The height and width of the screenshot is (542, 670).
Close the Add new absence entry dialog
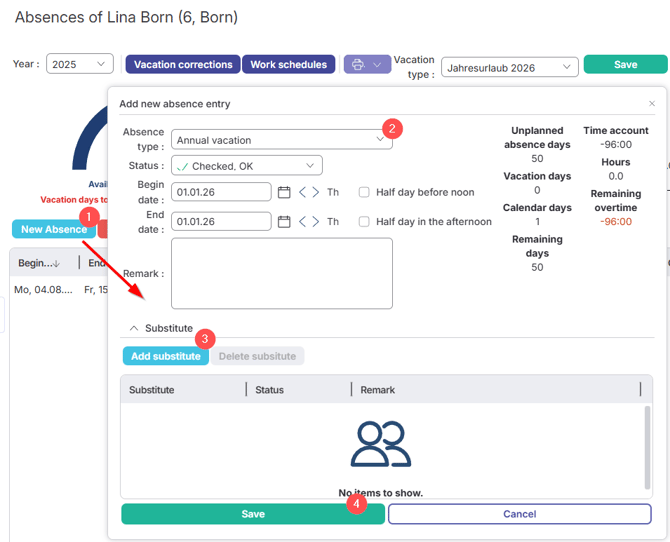652,104
